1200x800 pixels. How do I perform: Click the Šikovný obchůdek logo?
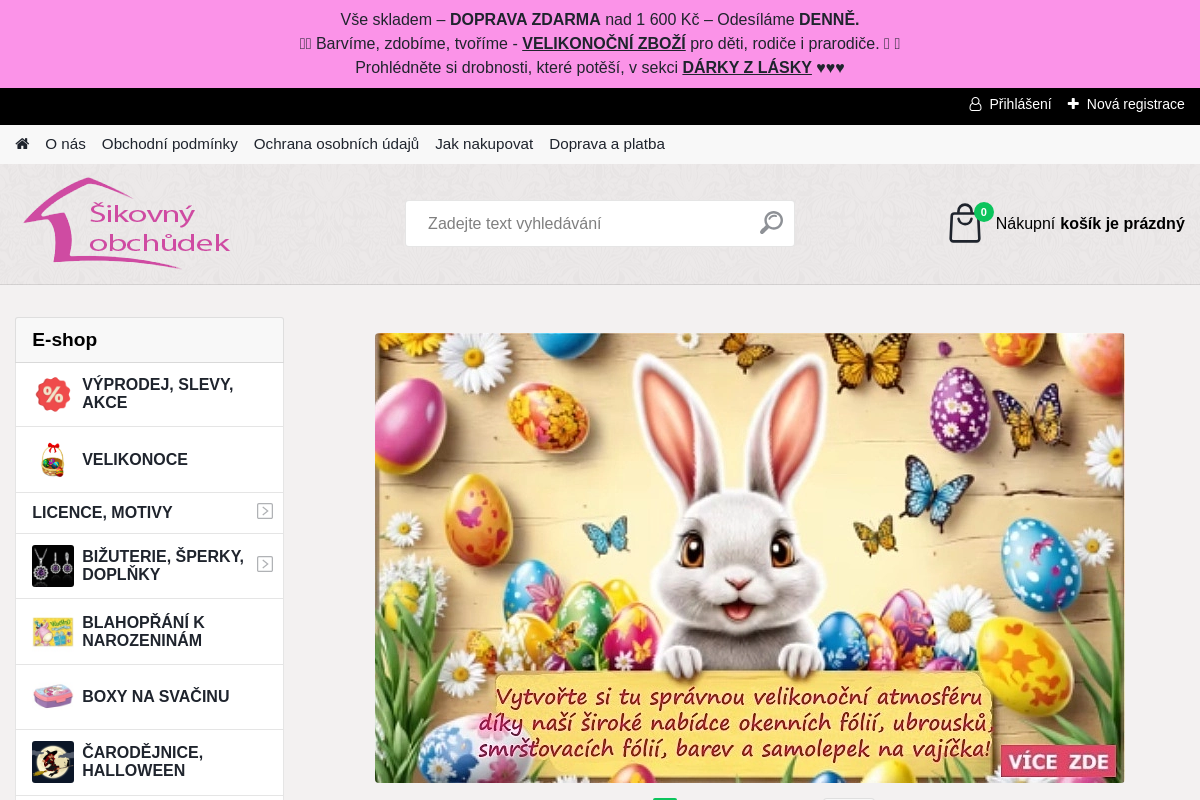(x=128, y=223)
